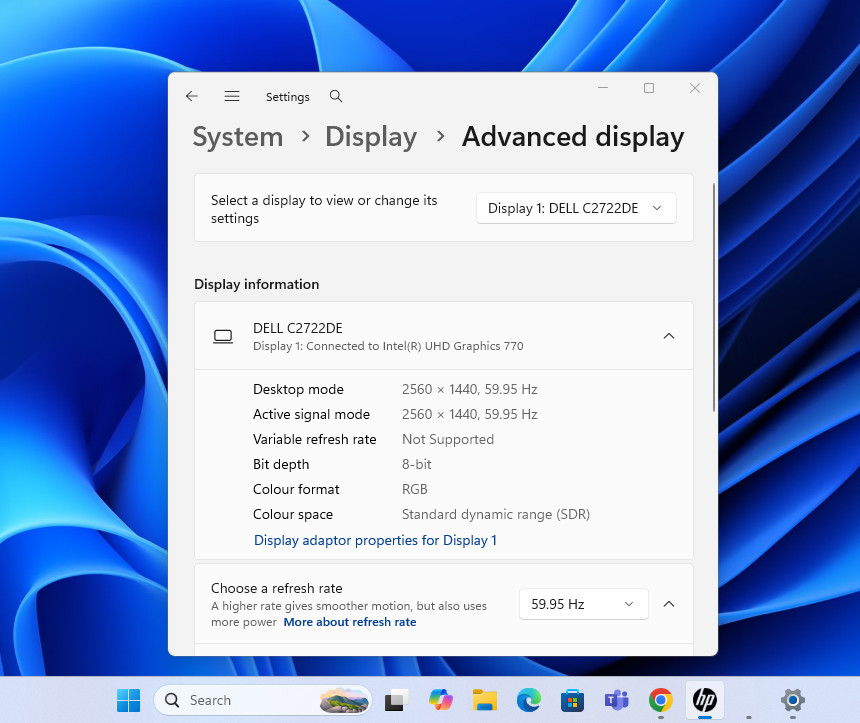Open Microsoft Store from taskbar
Screen dimensions: 860x723
click(x=572, y=700)
